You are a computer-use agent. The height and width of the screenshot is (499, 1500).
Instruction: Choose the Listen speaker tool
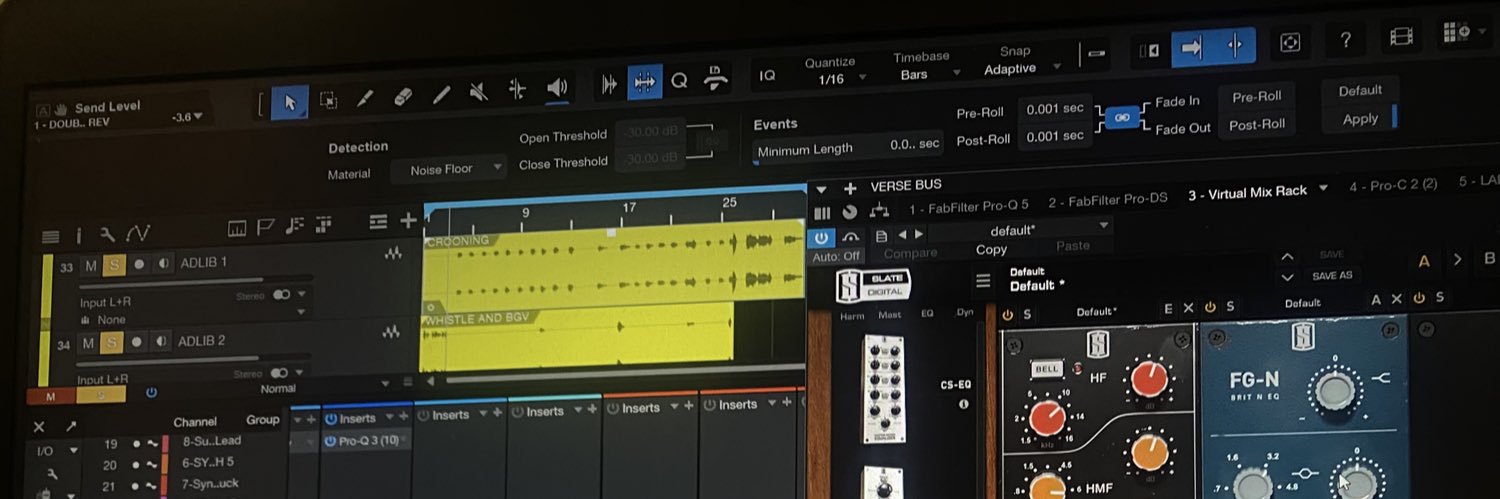557,88
